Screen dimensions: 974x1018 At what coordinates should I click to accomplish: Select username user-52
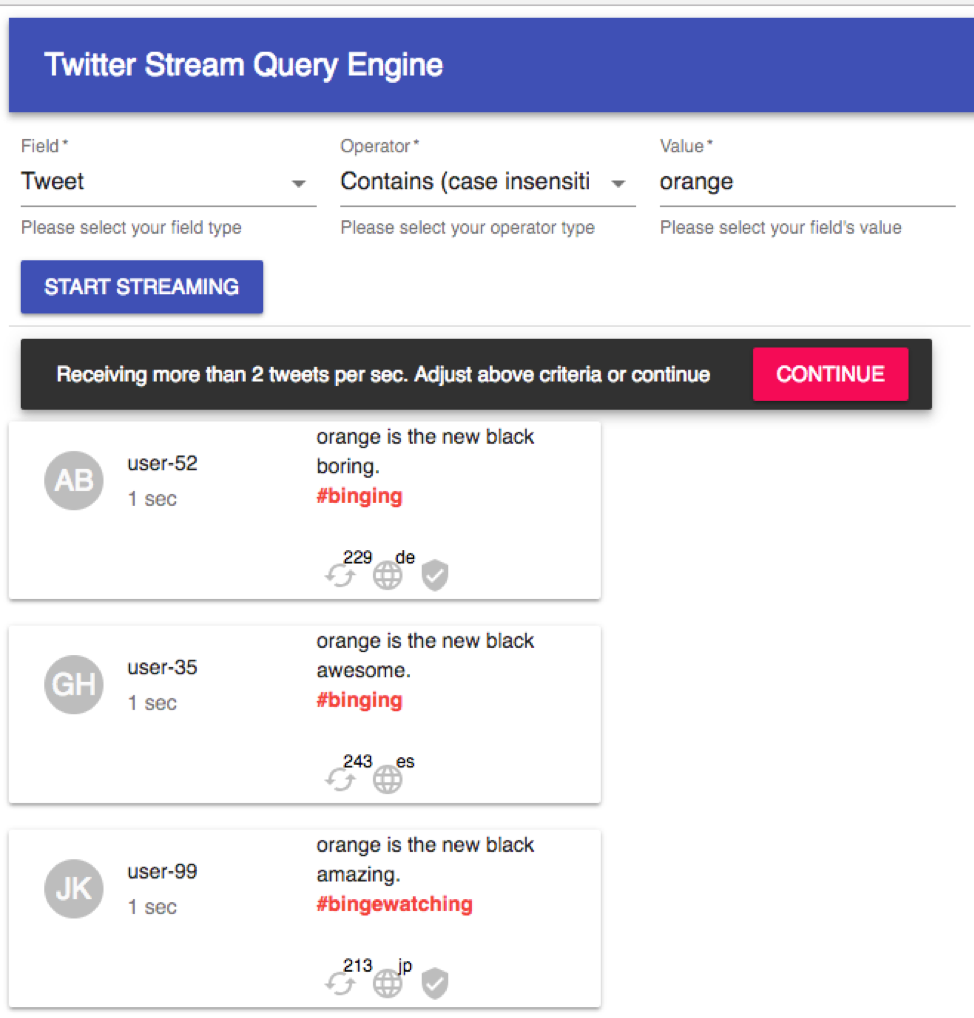click(162, 464)
